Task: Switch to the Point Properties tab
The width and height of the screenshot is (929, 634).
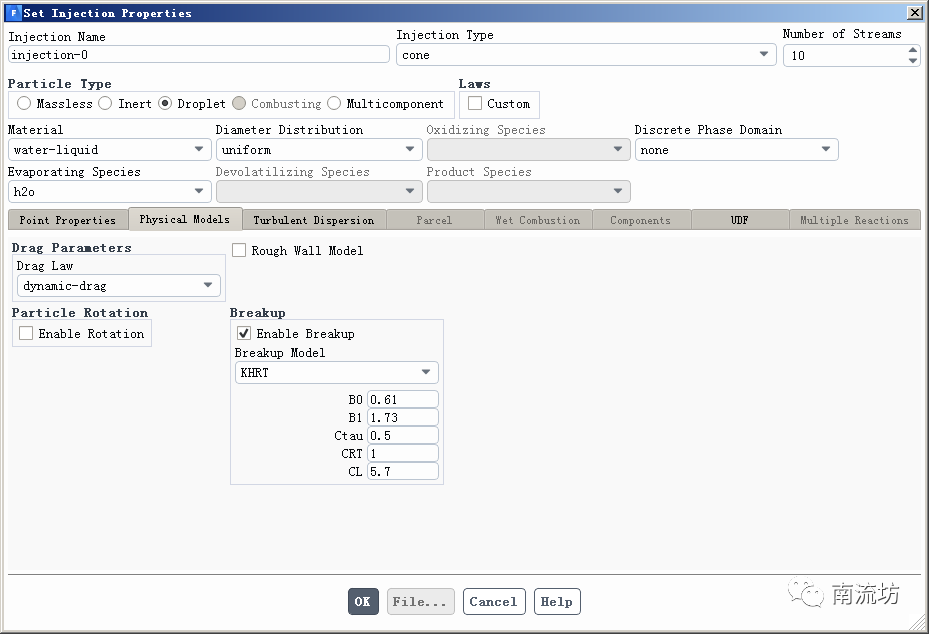Action: click(67, 220)
